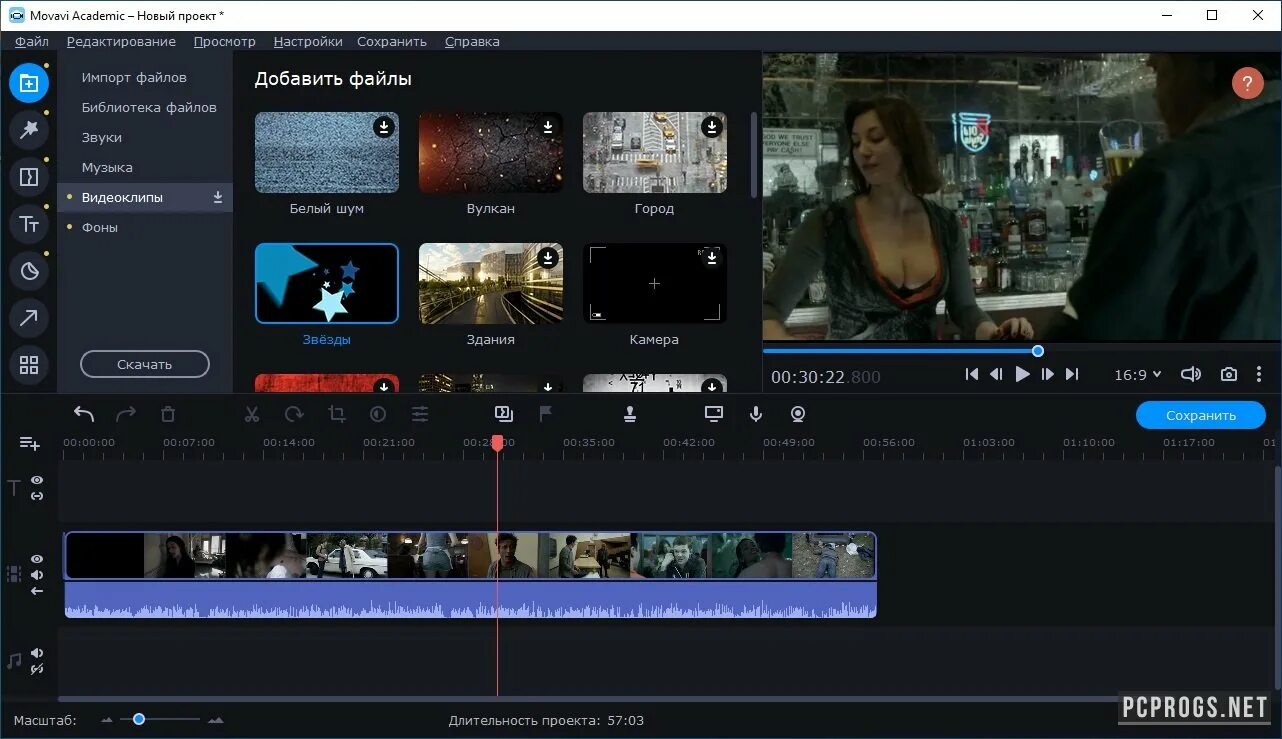Click the Масштаб zoom slider handle
This screenshot has width=1282, height=739.
(x=139, y=719)
